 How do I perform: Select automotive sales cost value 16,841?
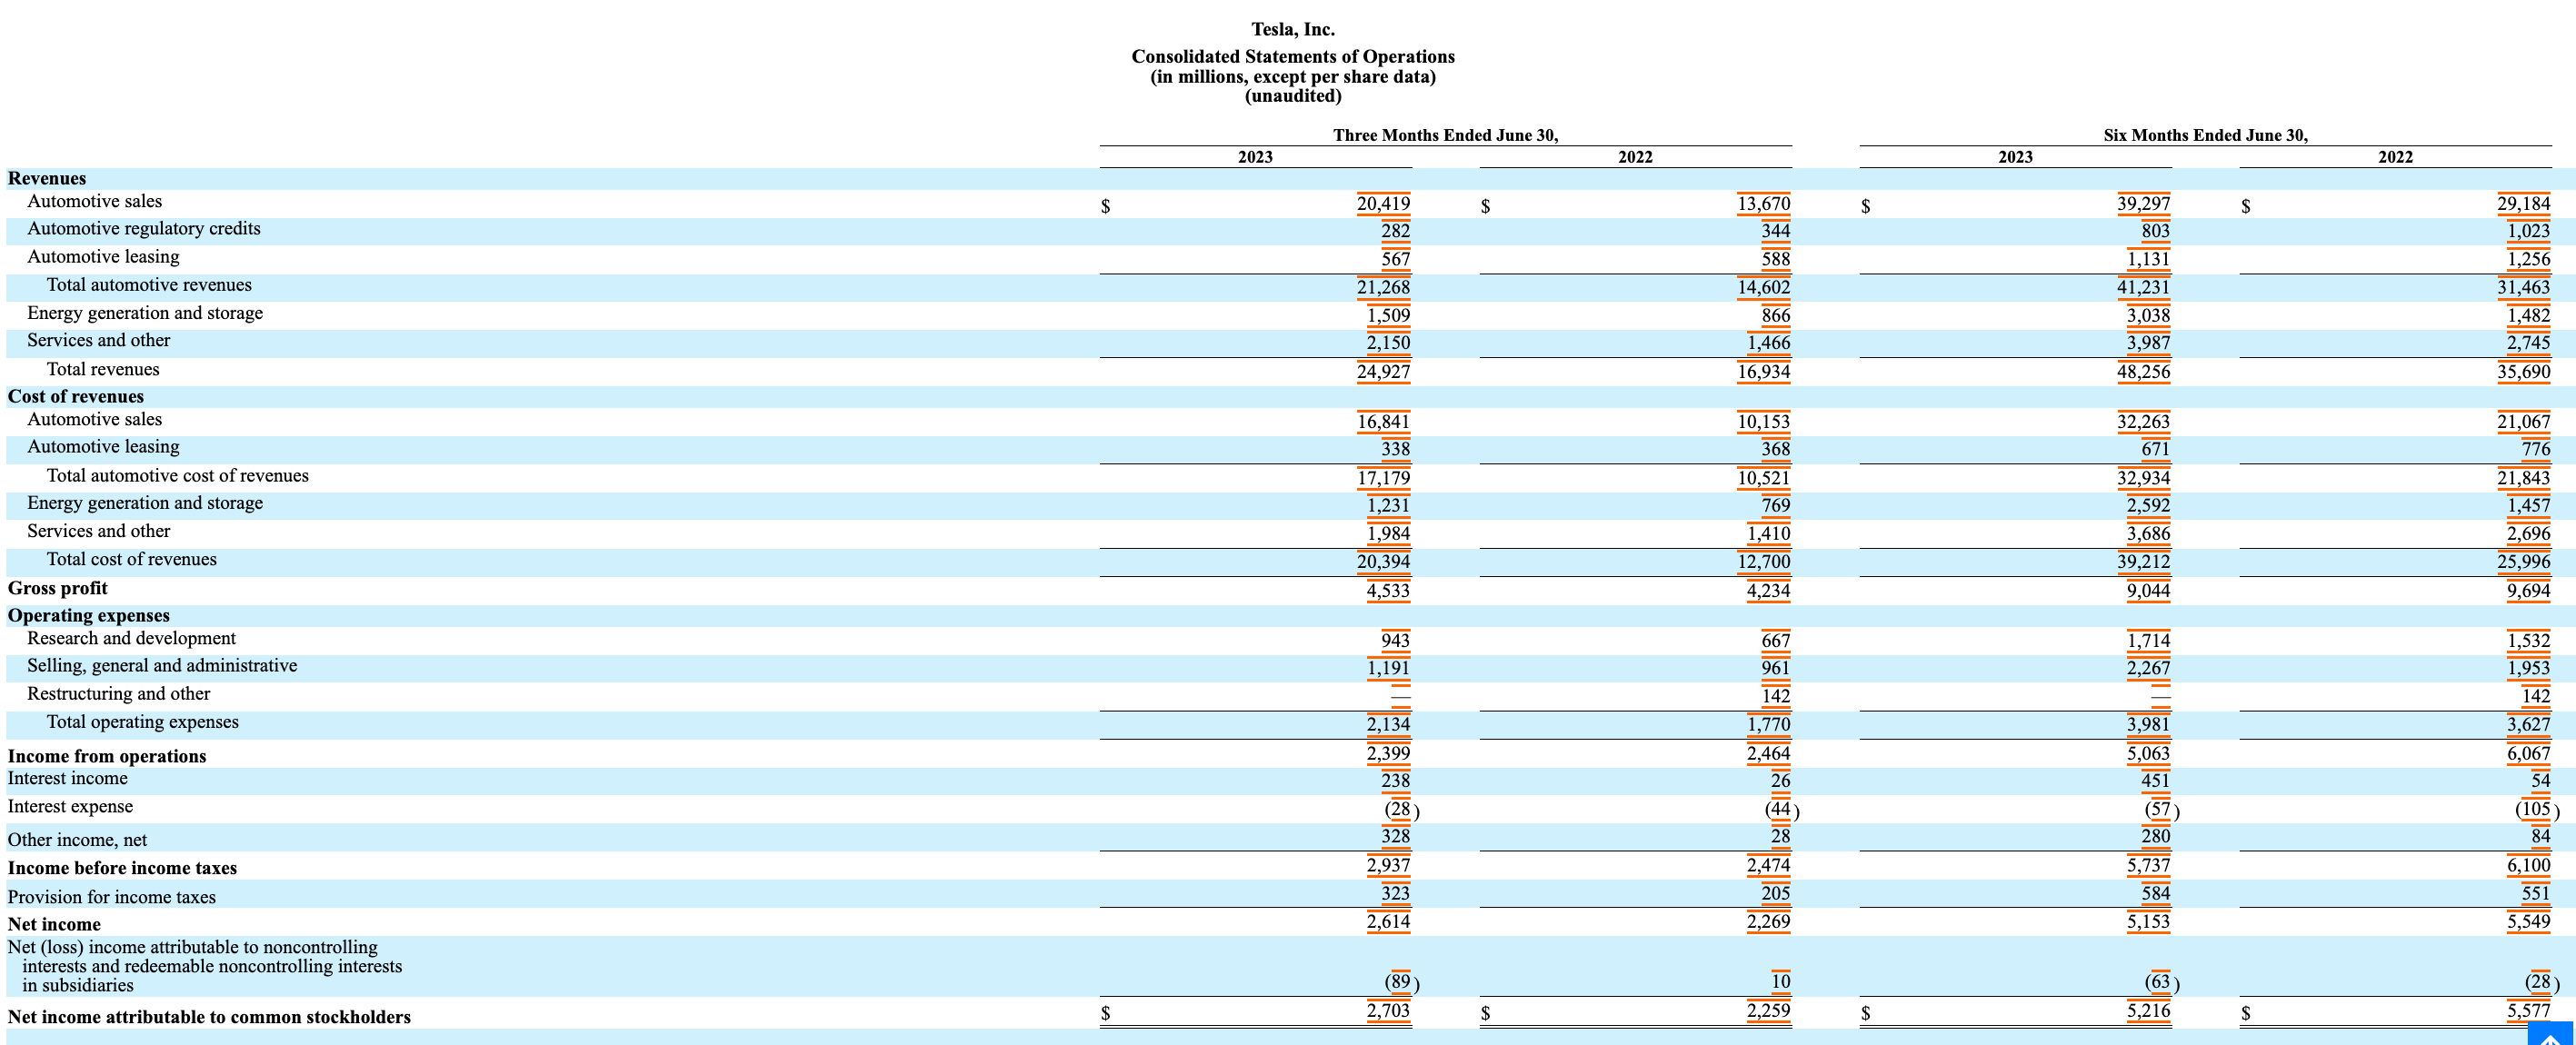[1384, 422]
